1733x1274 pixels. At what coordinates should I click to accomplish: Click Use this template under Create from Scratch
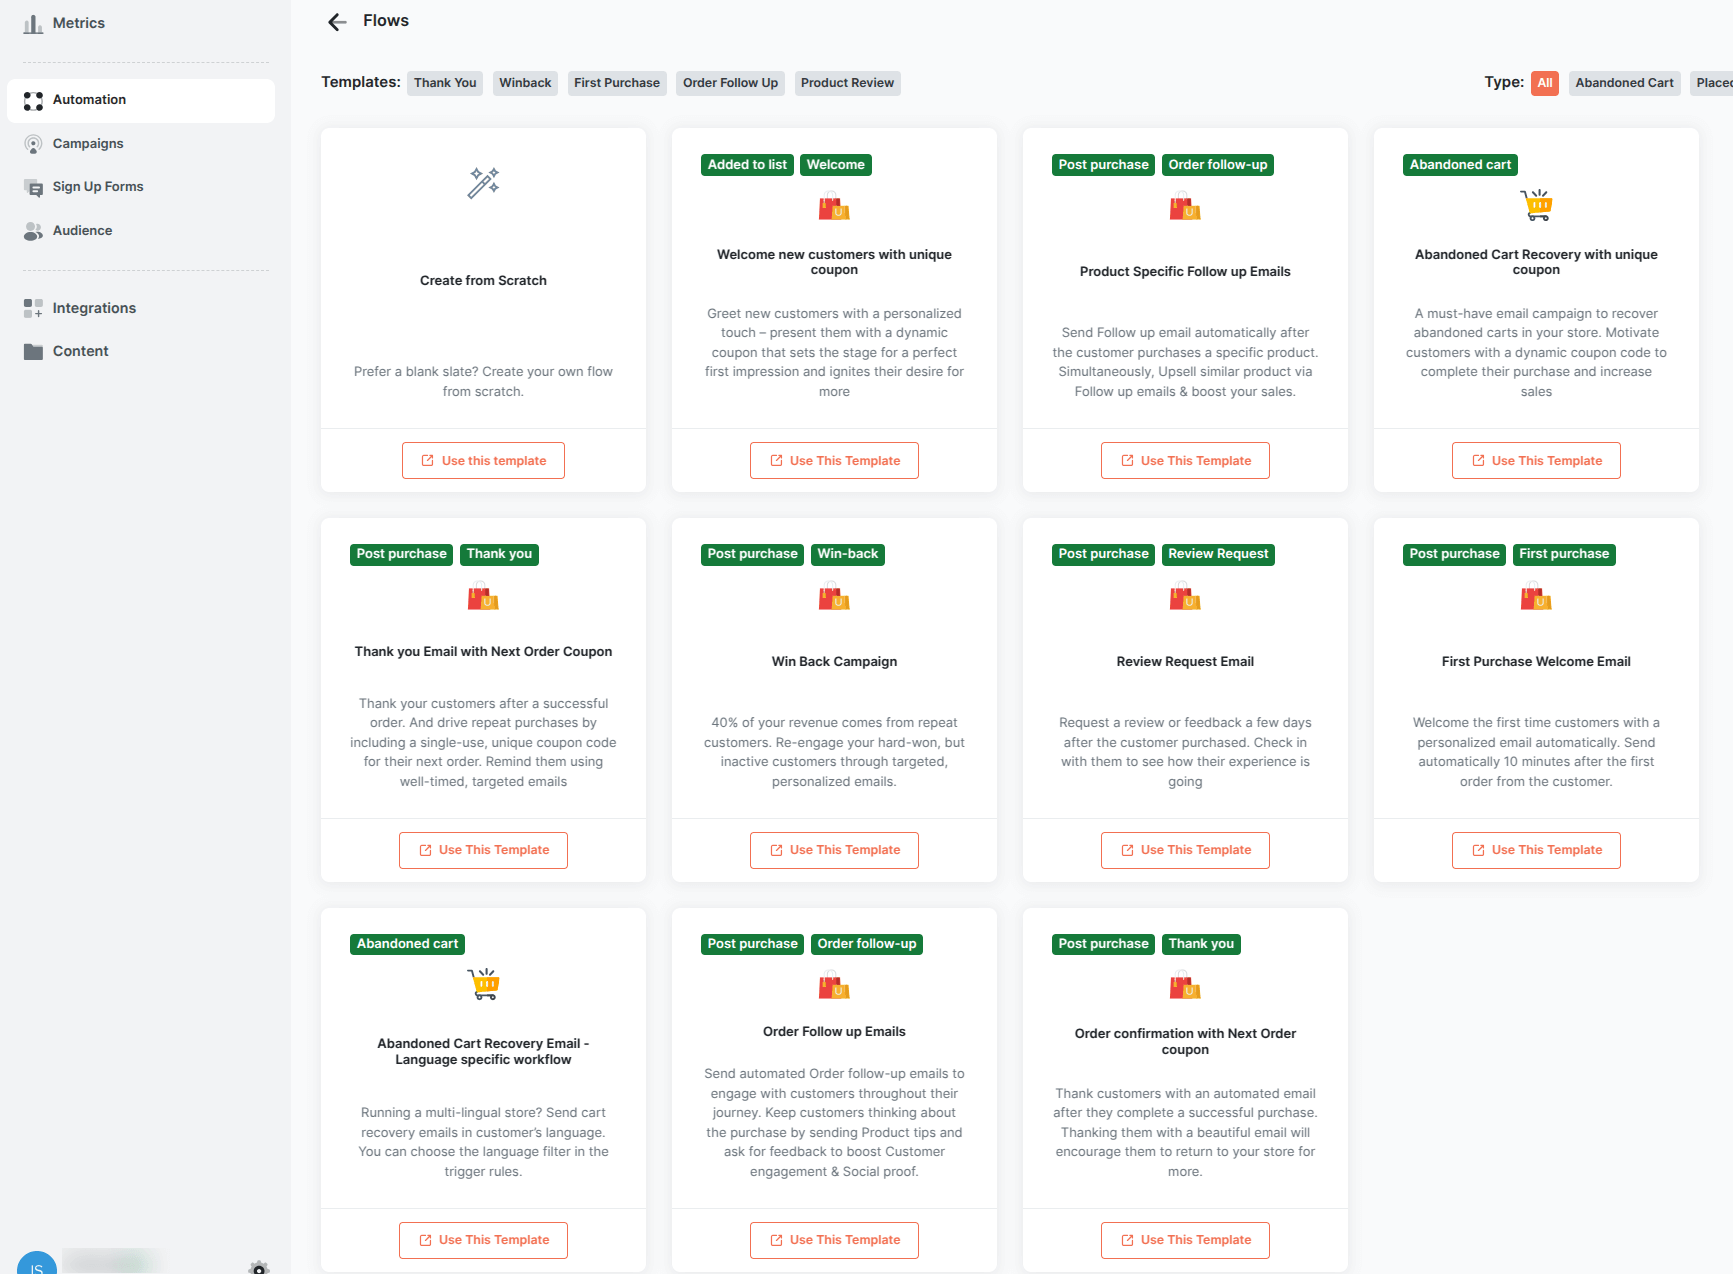tap(483, 460)
